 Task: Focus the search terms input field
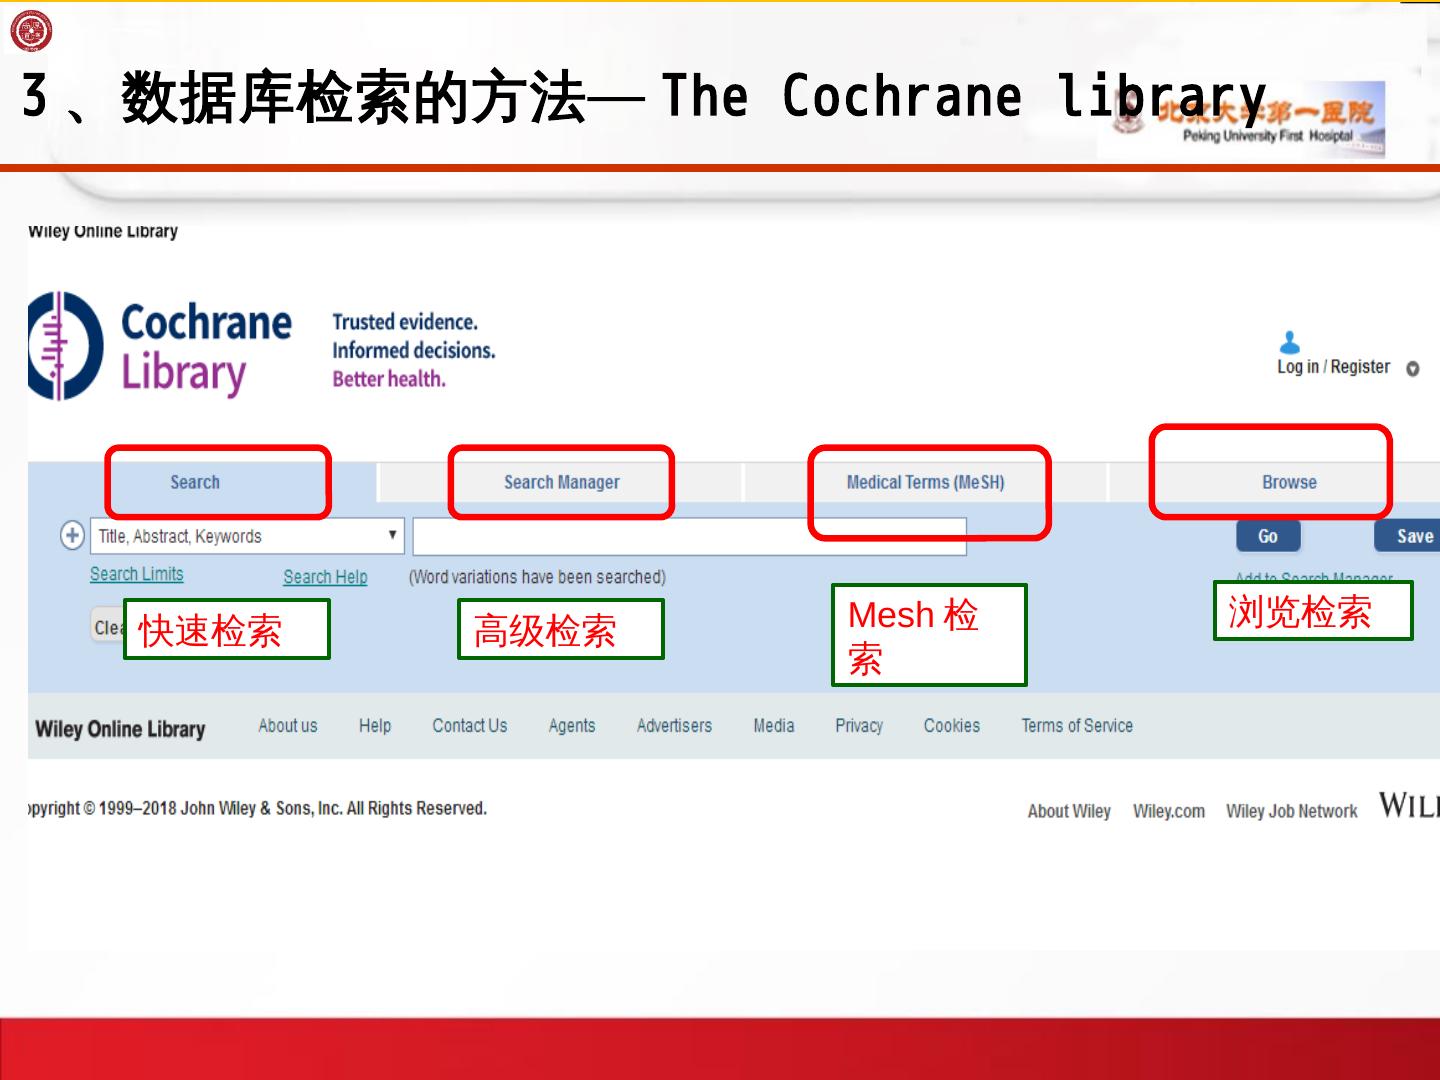(689, 536)
